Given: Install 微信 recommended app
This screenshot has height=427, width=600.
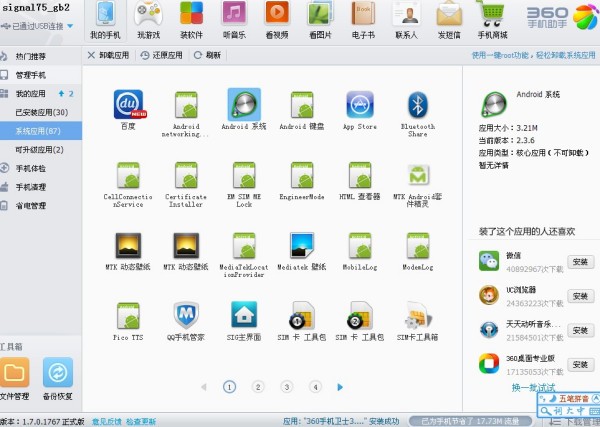Looking at the screenshot, I should (580, 262).
